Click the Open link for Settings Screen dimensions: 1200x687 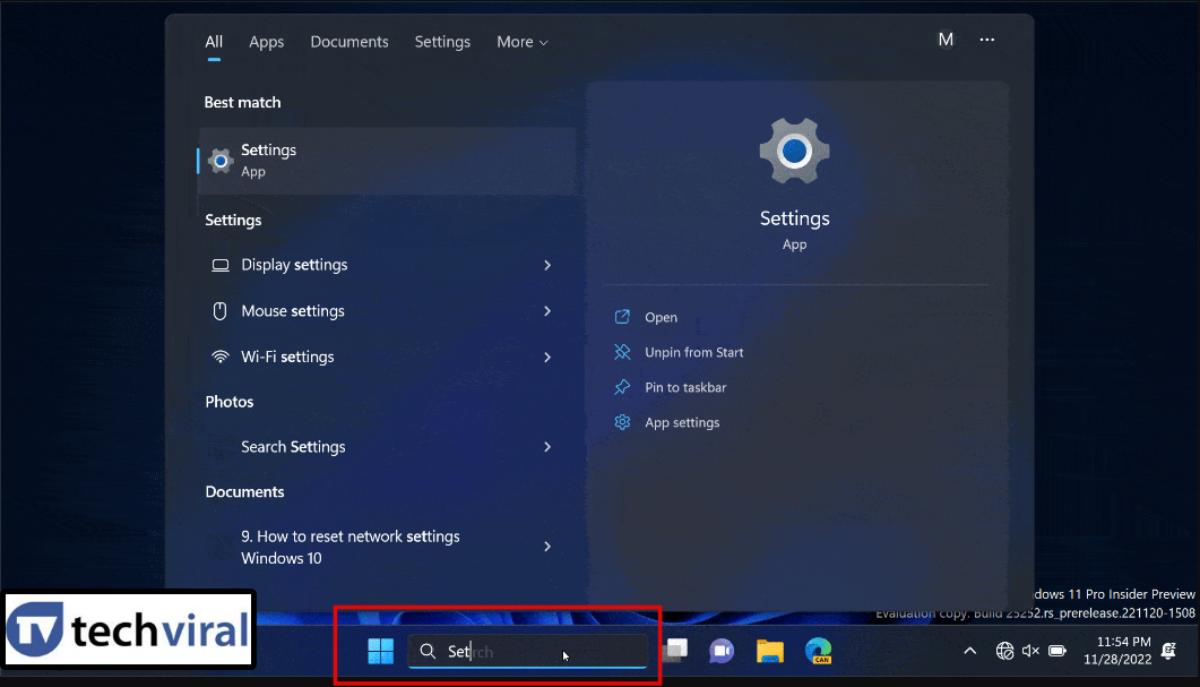pos(660,317)
